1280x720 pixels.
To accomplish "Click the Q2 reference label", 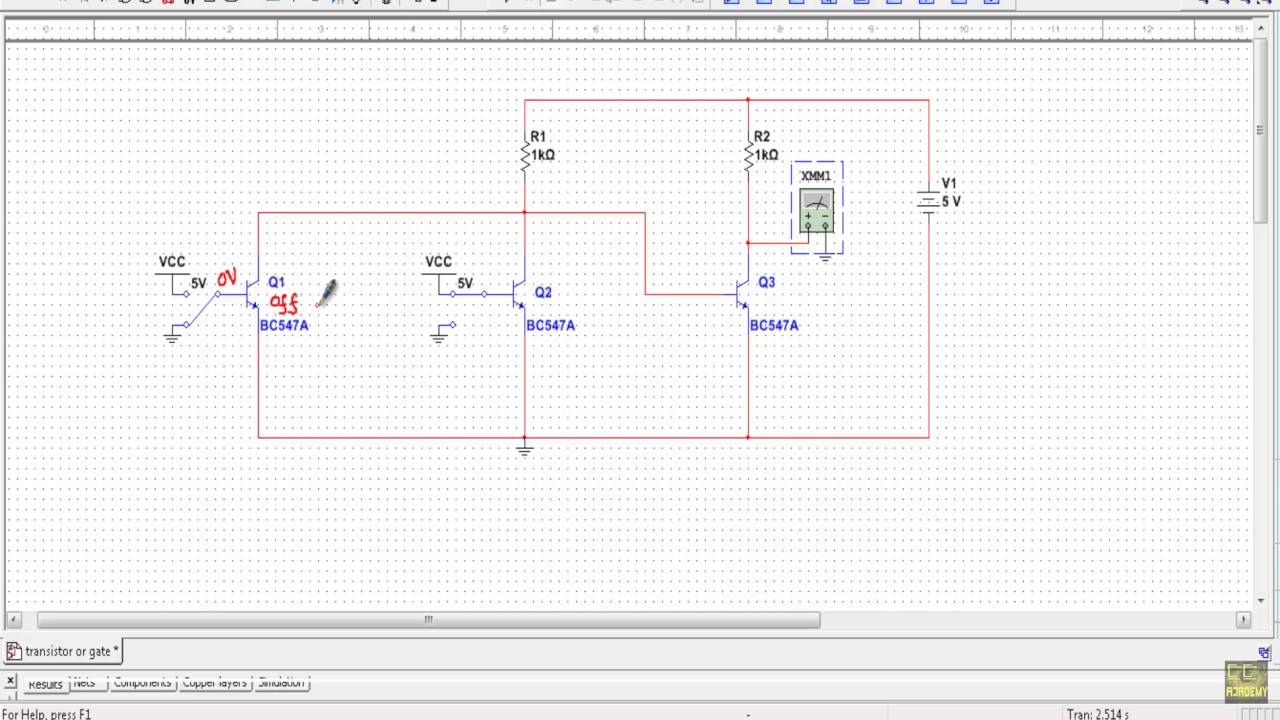I will pos(543,292).
